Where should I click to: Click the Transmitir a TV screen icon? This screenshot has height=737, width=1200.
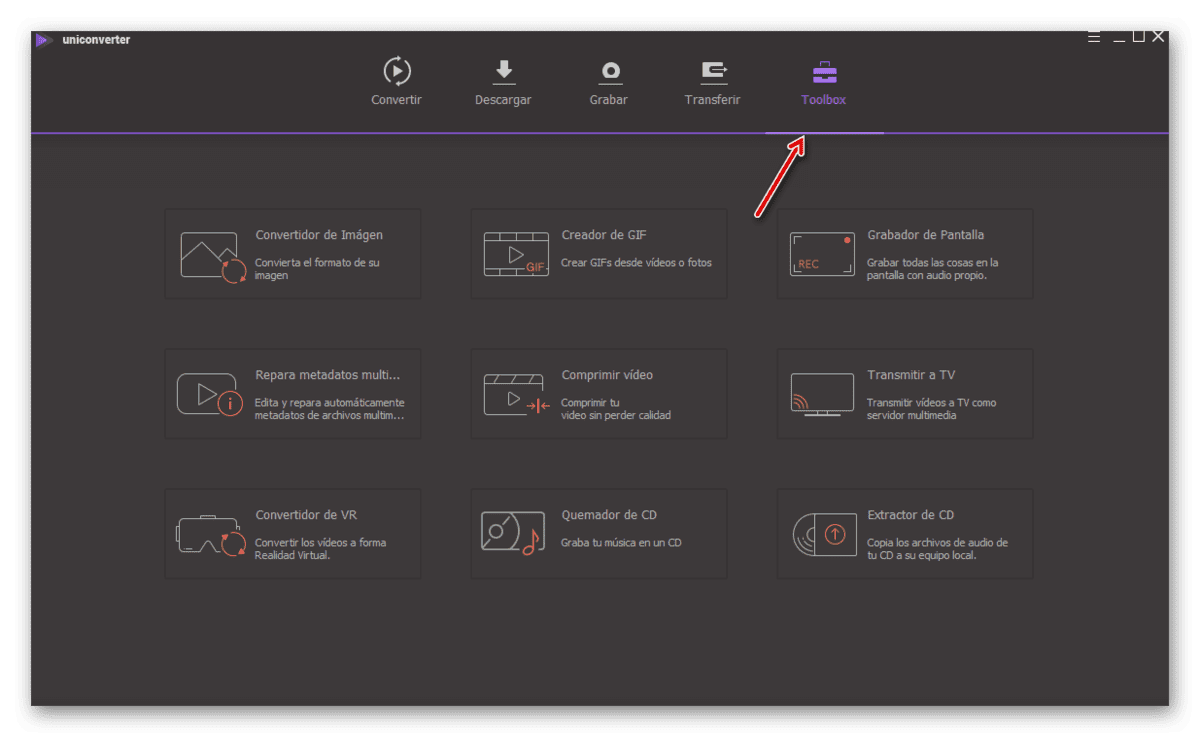point(822,395)
